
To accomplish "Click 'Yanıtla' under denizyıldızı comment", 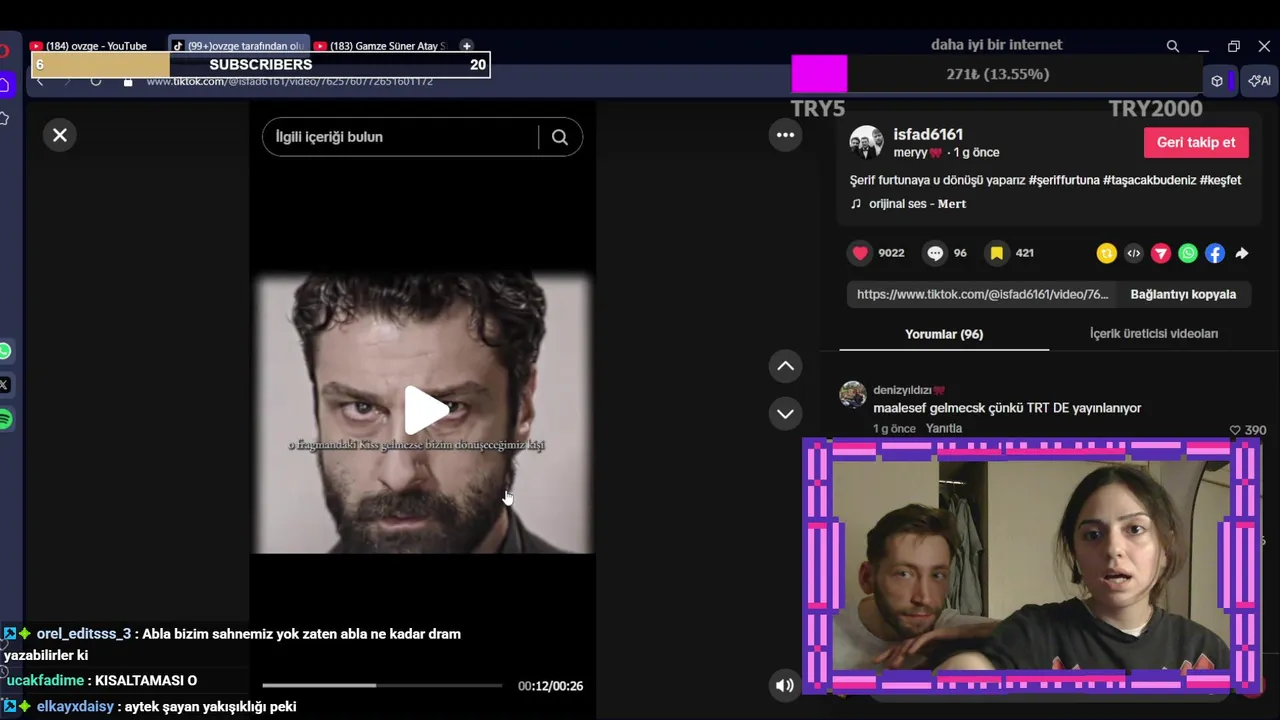I will [x=944, y=428].
